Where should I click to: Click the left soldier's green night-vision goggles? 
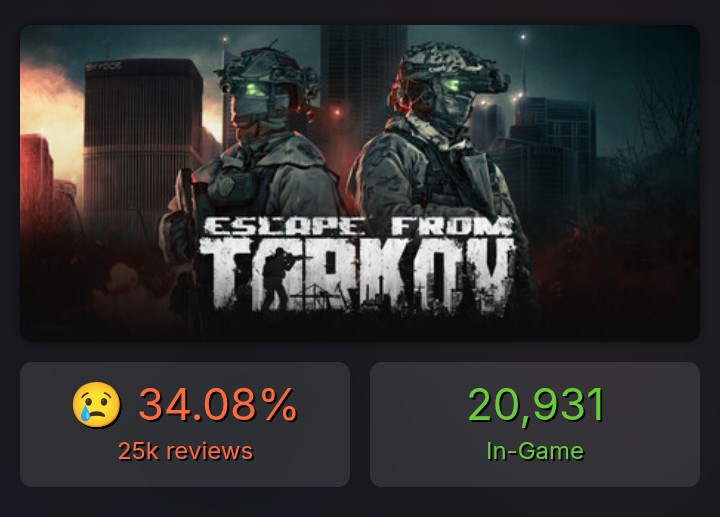pyautogui.click(x=252, y=89)
